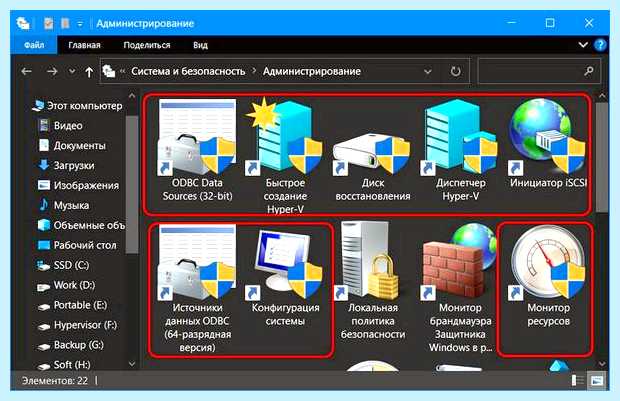Viewport: 620px width, 401px height.
Task: Open Конфигурация системы shortcut
Action: point(285,277)
